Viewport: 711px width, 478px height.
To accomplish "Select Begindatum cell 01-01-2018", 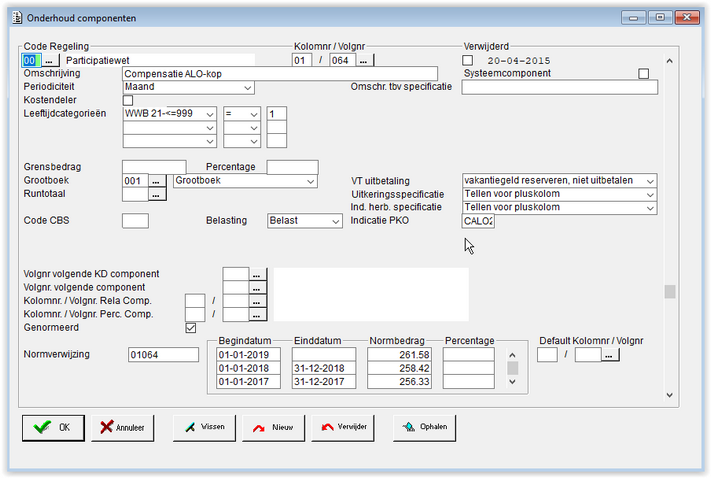I will [x=248, y=368].
